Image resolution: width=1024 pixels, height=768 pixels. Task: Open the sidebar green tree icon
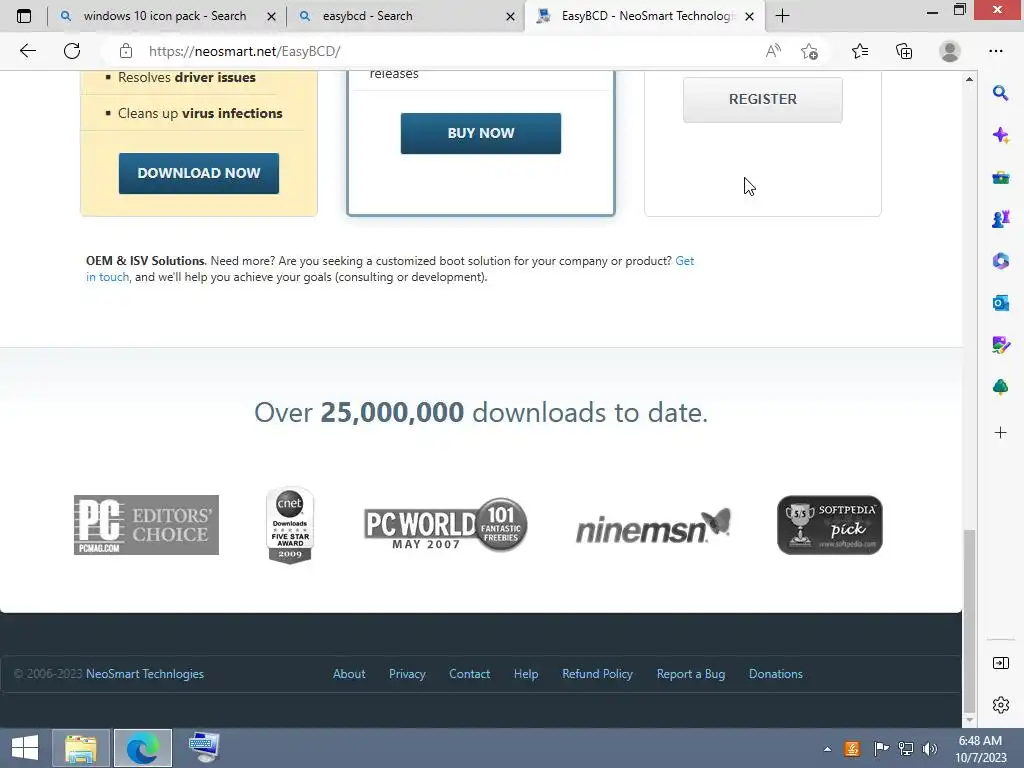[1000, 387]
